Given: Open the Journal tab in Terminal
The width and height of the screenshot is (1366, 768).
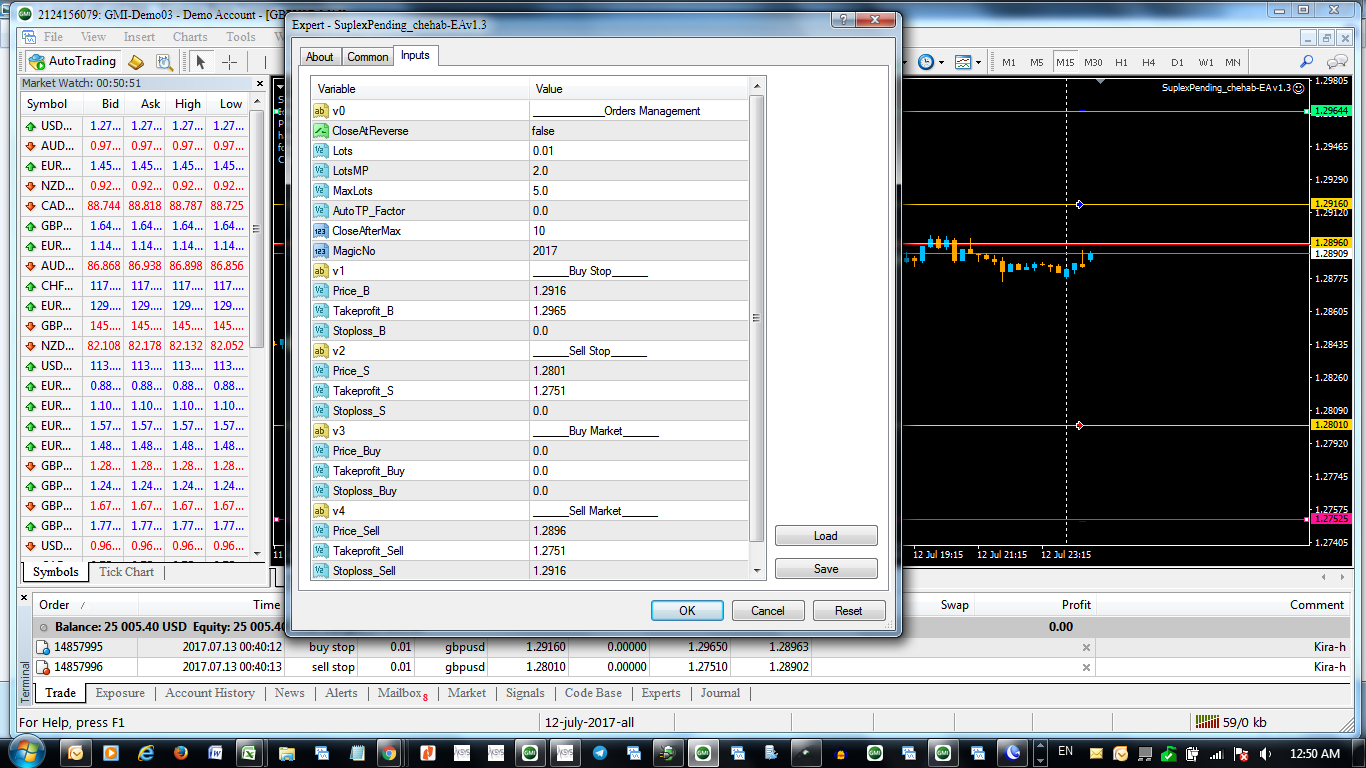Looking at the screenshot, I should (x=720, y=693).
